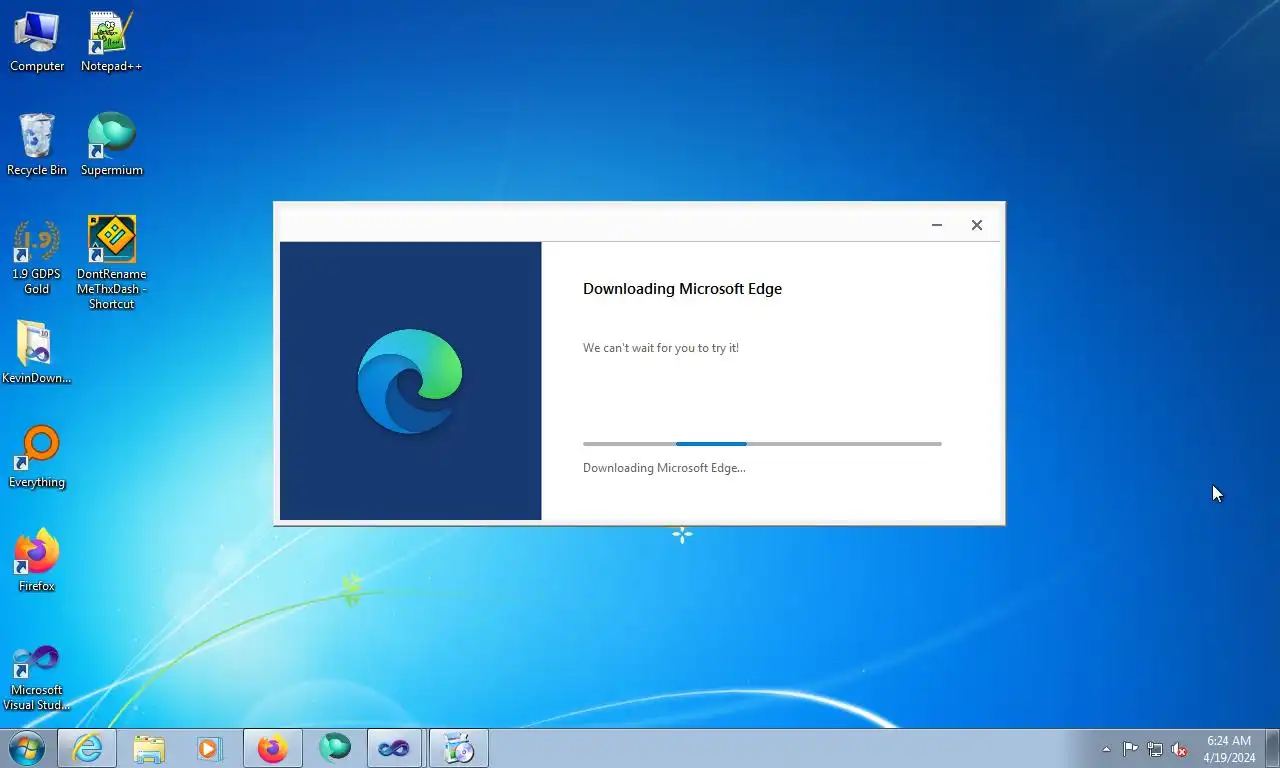Select the Everything desktop shortcut
The width and height of the screenshot is (1280, 768).
pos(37,457)
